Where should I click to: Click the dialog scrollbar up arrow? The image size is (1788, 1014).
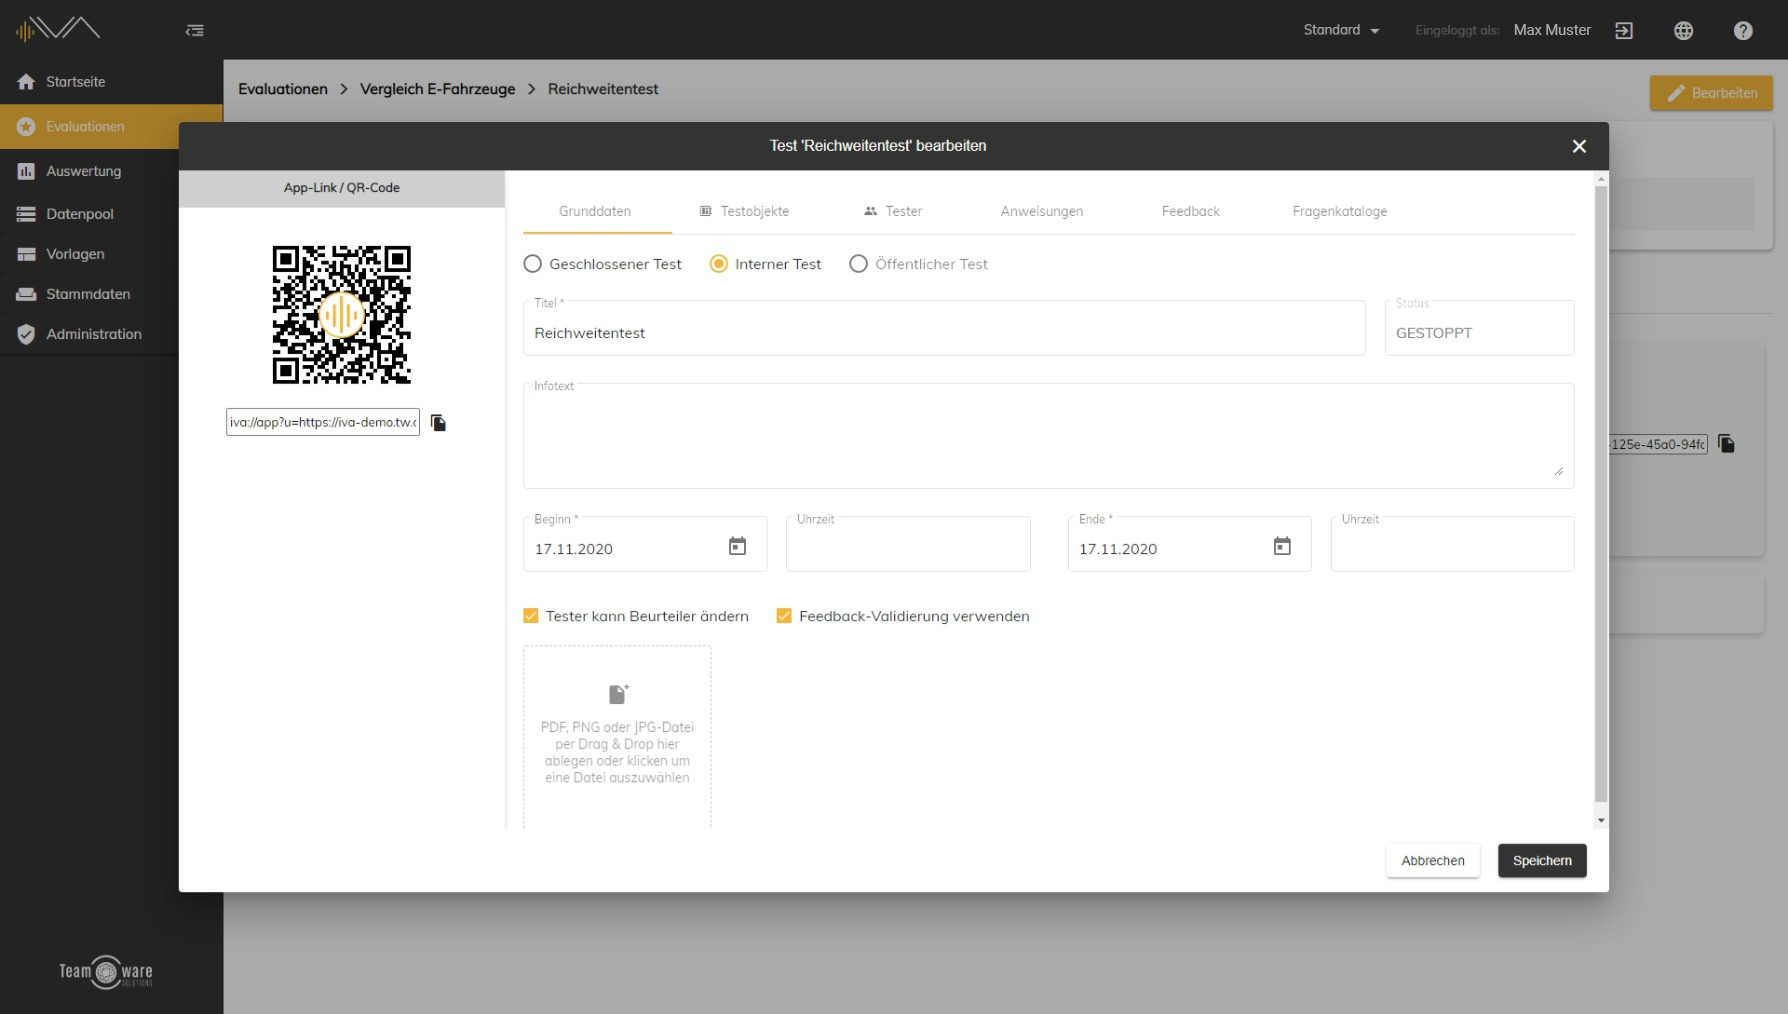coord(1601,179)
